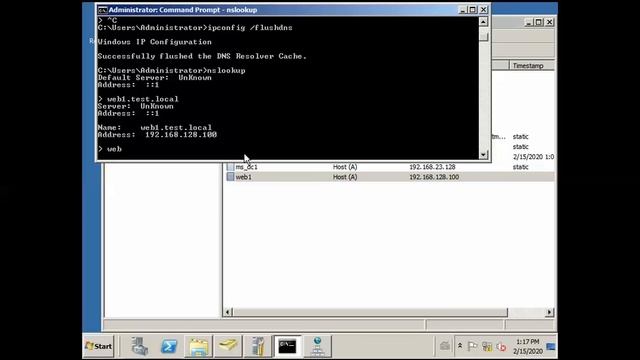This screenshot has width=640, height=360.
Task: Switch to DNS Manager taskbar button
Action: tap(317, 346)
